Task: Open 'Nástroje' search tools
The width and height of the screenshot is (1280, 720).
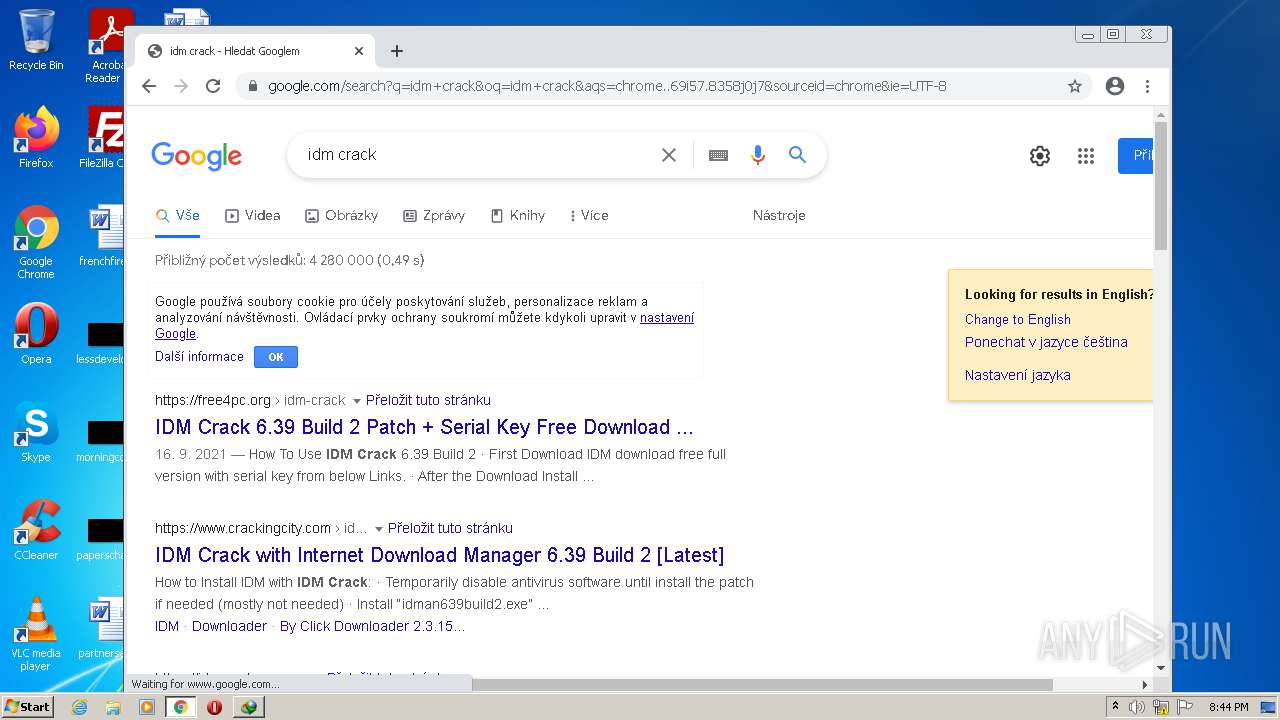Action: pyautogui.click(x=779, y=216)
